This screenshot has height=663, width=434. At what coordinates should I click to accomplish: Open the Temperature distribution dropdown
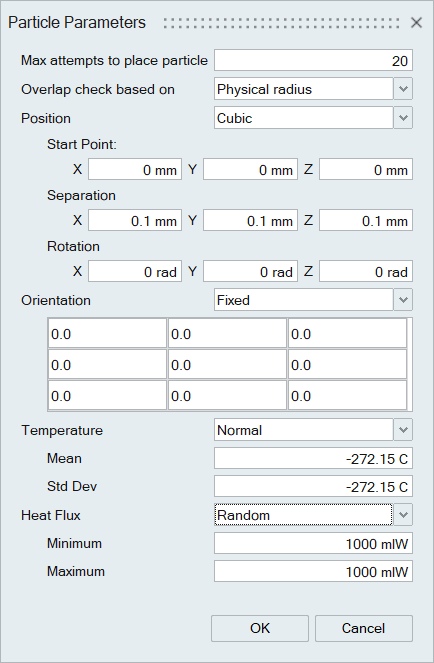click(313, 430)
